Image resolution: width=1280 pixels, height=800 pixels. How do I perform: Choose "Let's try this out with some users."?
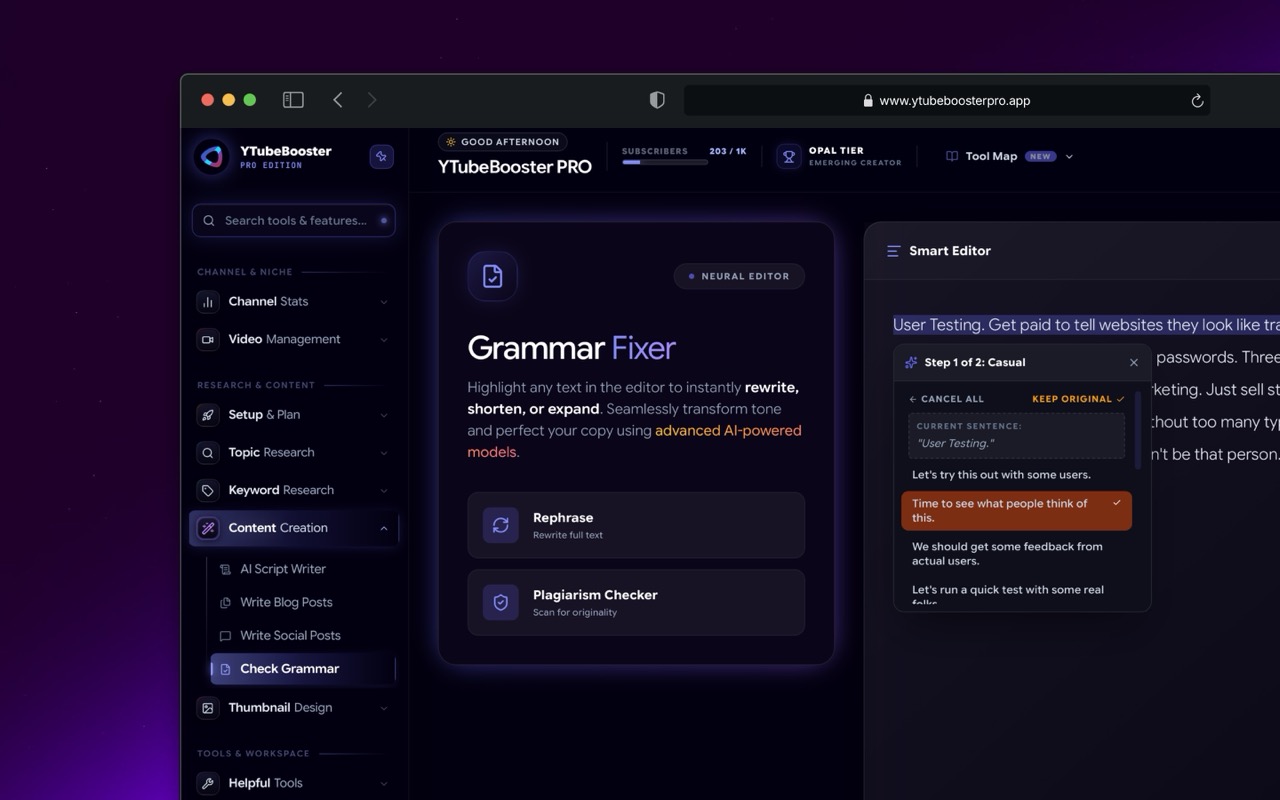pyautogui.click(x=1016, y=475)
